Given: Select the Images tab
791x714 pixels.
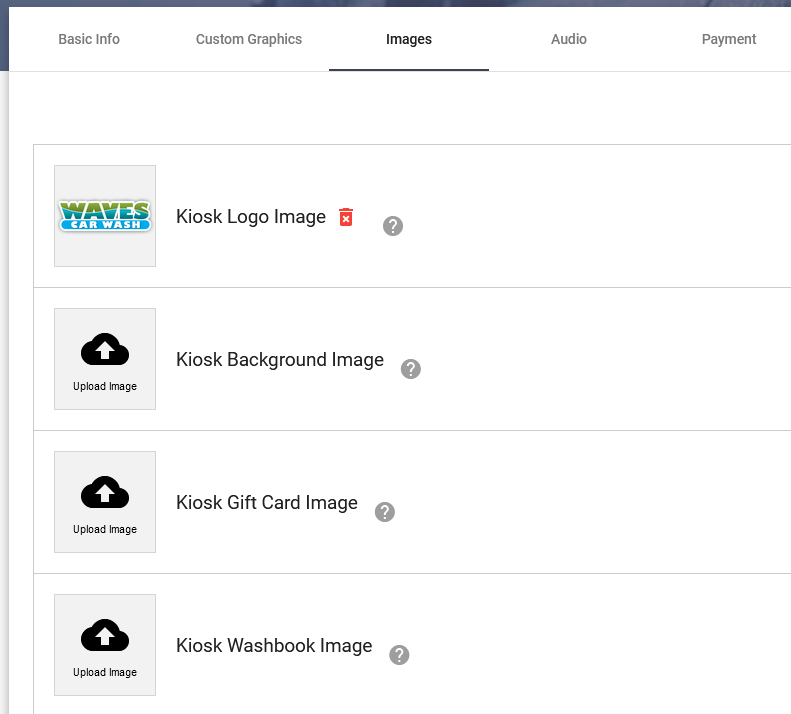Looking at the screenshot, I should (x=409, y=39).
